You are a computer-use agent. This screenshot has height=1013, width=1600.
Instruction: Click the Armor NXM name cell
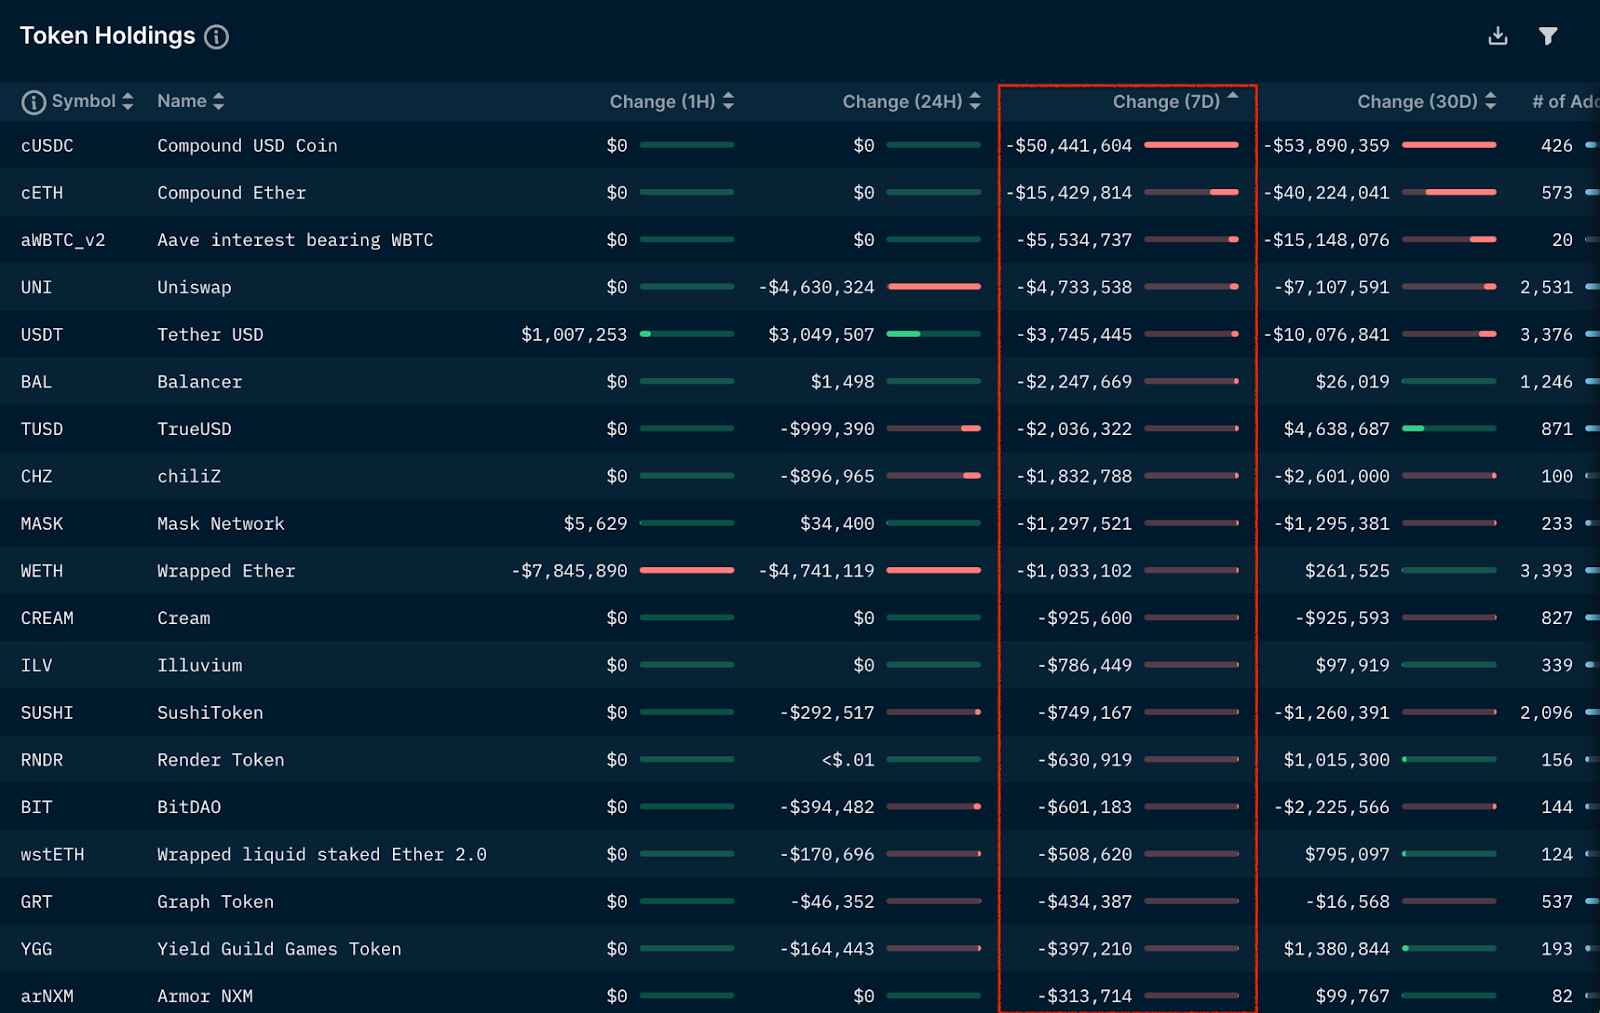205,996
